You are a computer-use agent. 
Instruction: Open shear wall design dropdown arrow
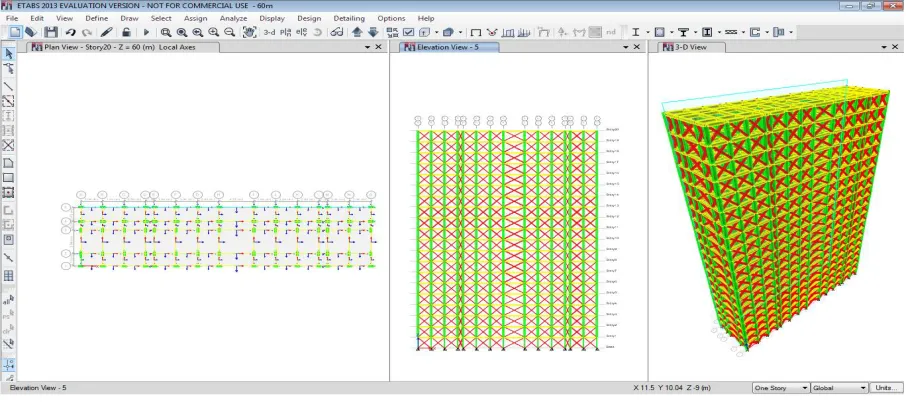click(x=767, y=32)
